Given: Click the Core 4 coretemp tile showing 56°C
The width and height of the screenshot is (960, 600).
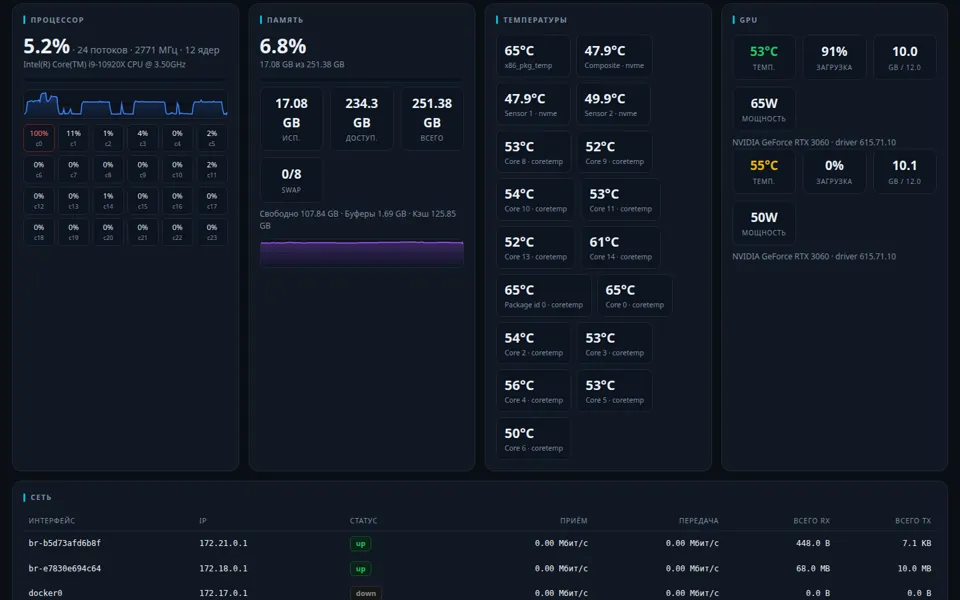Looking at the screenshot, I should (533, 391).
